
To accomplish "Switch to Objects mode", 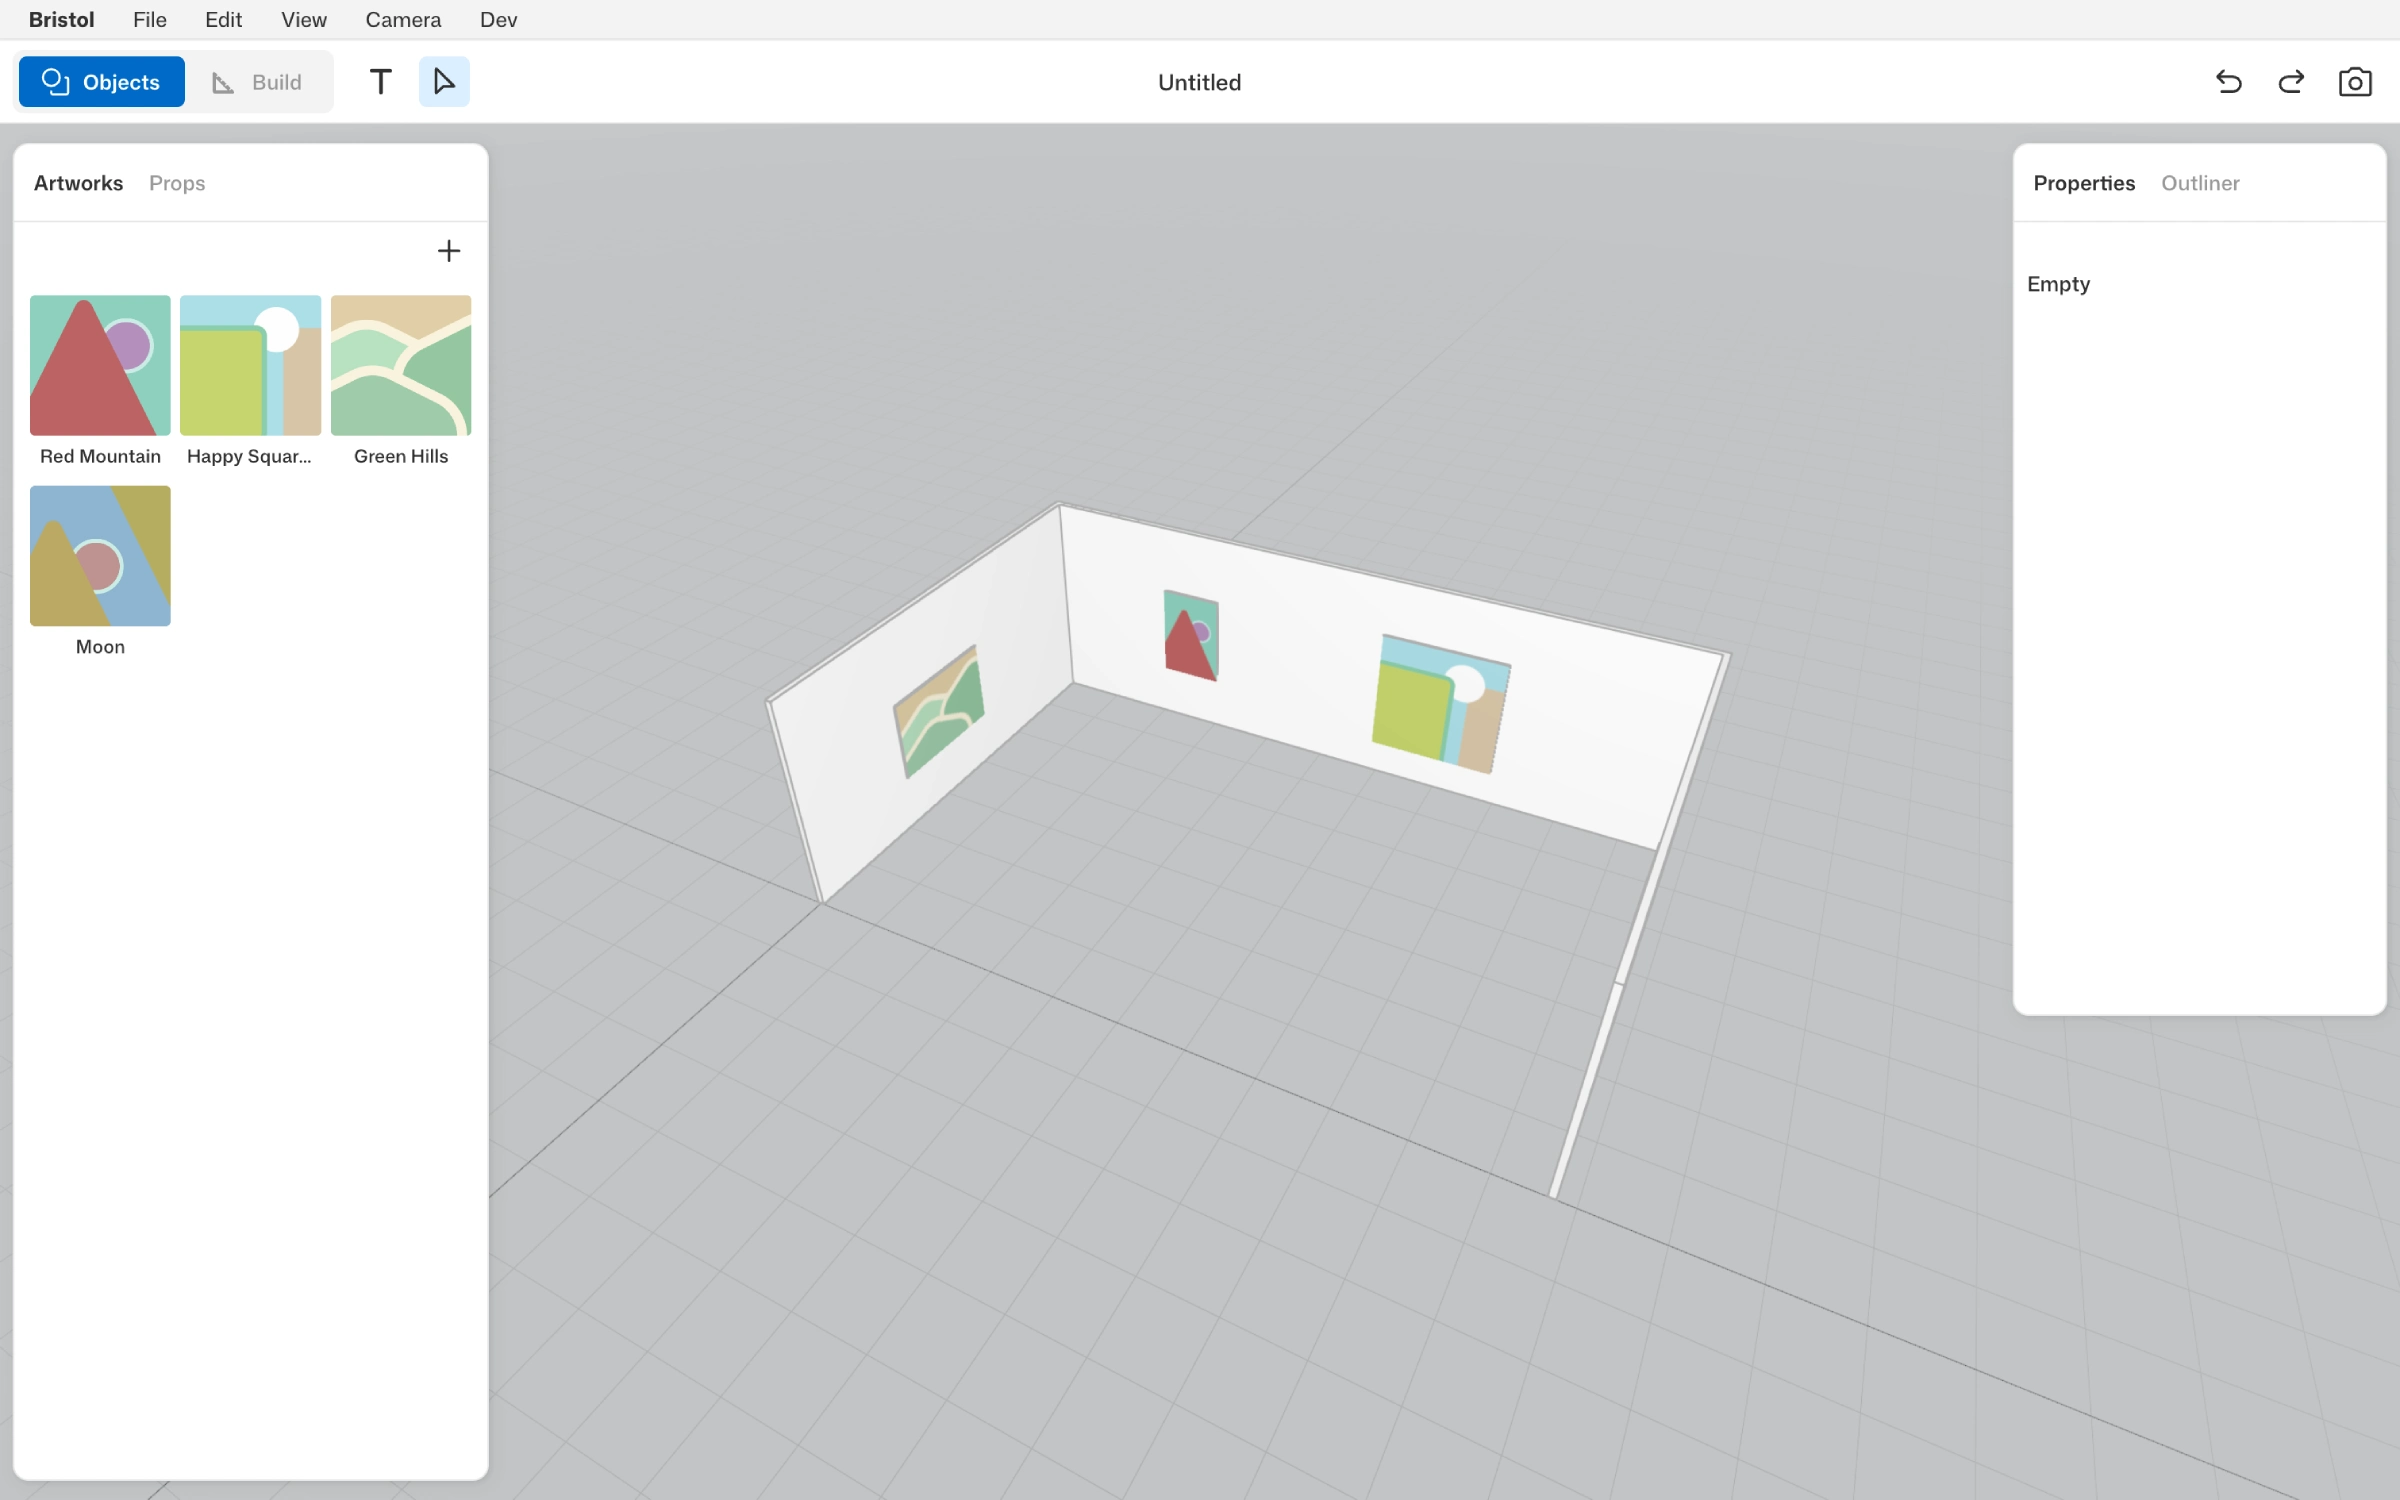I will click(102, 82).
